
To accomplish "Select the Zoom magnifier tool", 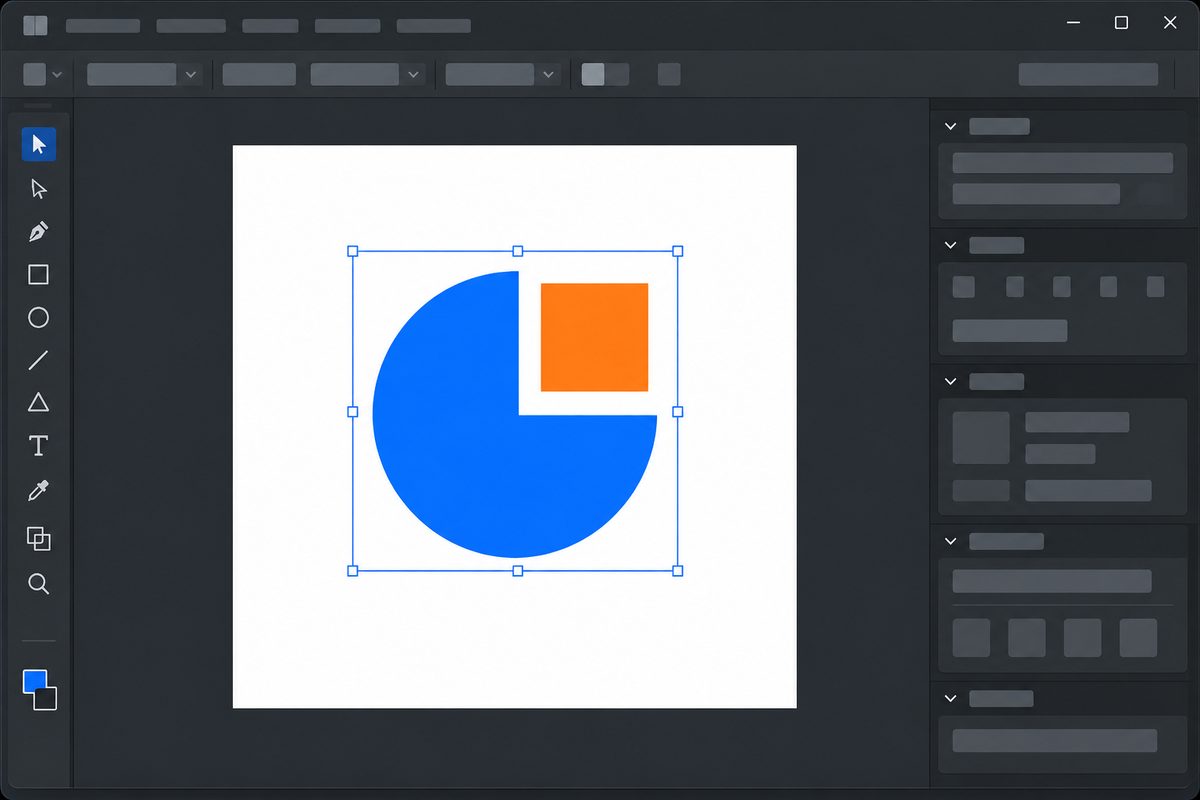I will (x=38, y=584).
